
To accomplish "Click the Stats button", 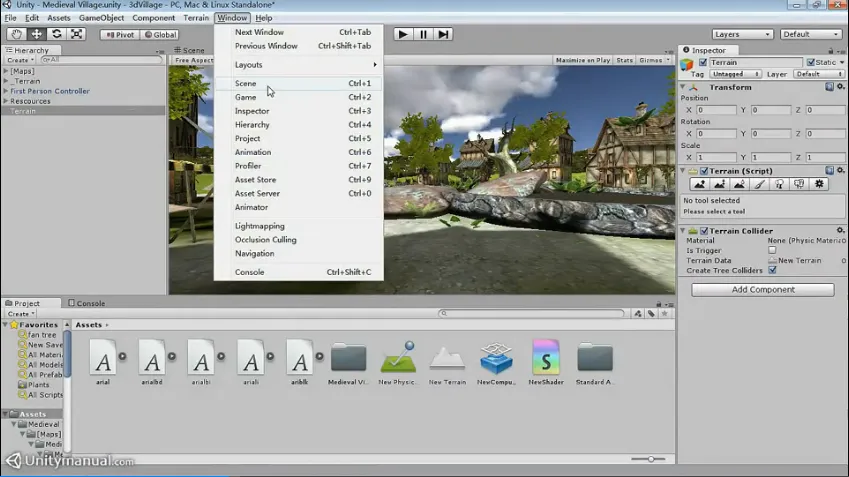I will 624,60.
